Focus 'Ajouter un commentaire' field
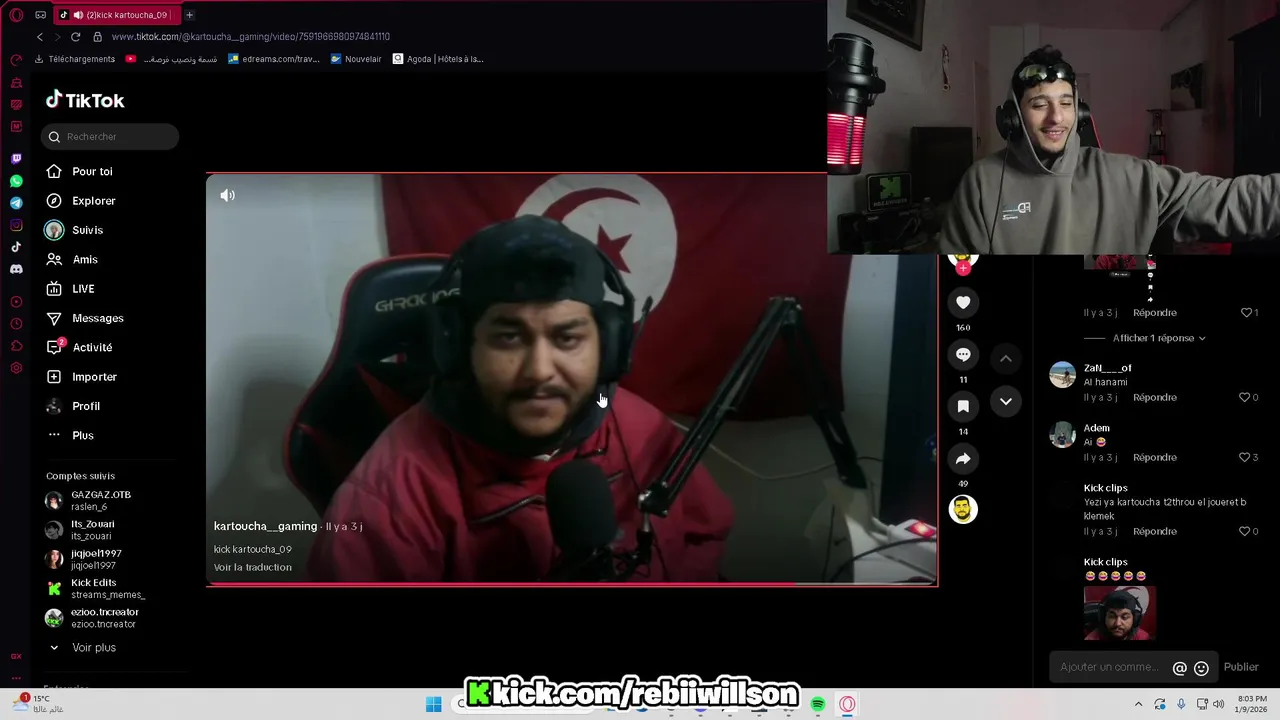The height and width of the screenshot is (720, 1280). [x=1109, y=667]
